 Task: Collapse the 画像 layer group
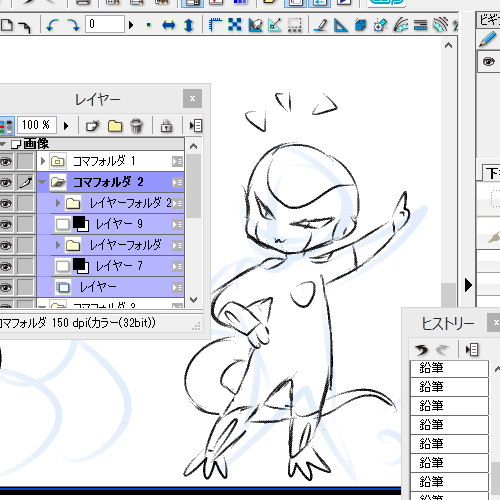3,144
